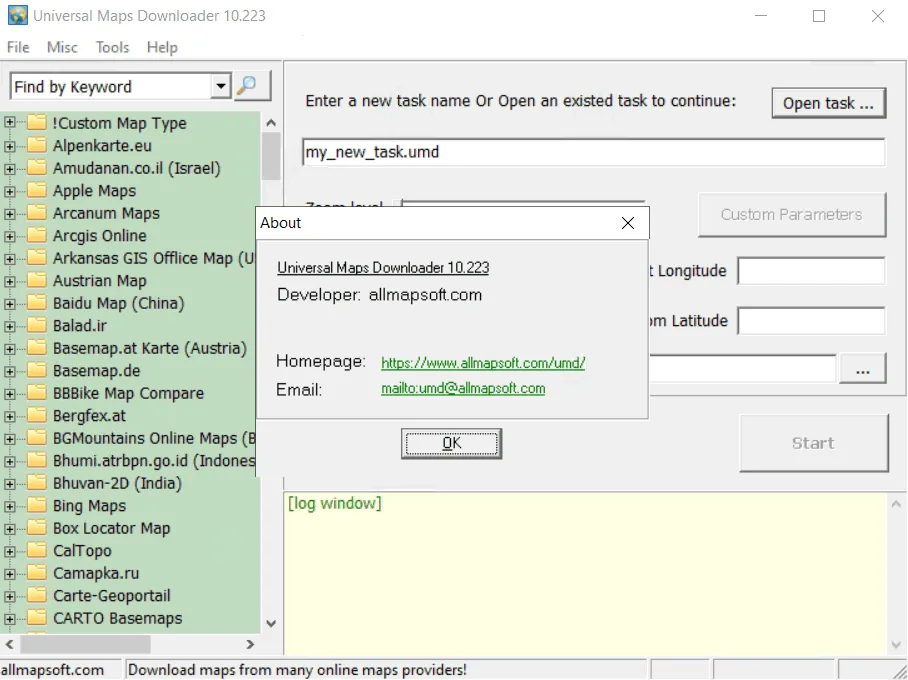The width and height of the screenshot is (908, 680).
Task: Click the map list horizontal scroll-left arrow
Action: [x=10, y=644]
